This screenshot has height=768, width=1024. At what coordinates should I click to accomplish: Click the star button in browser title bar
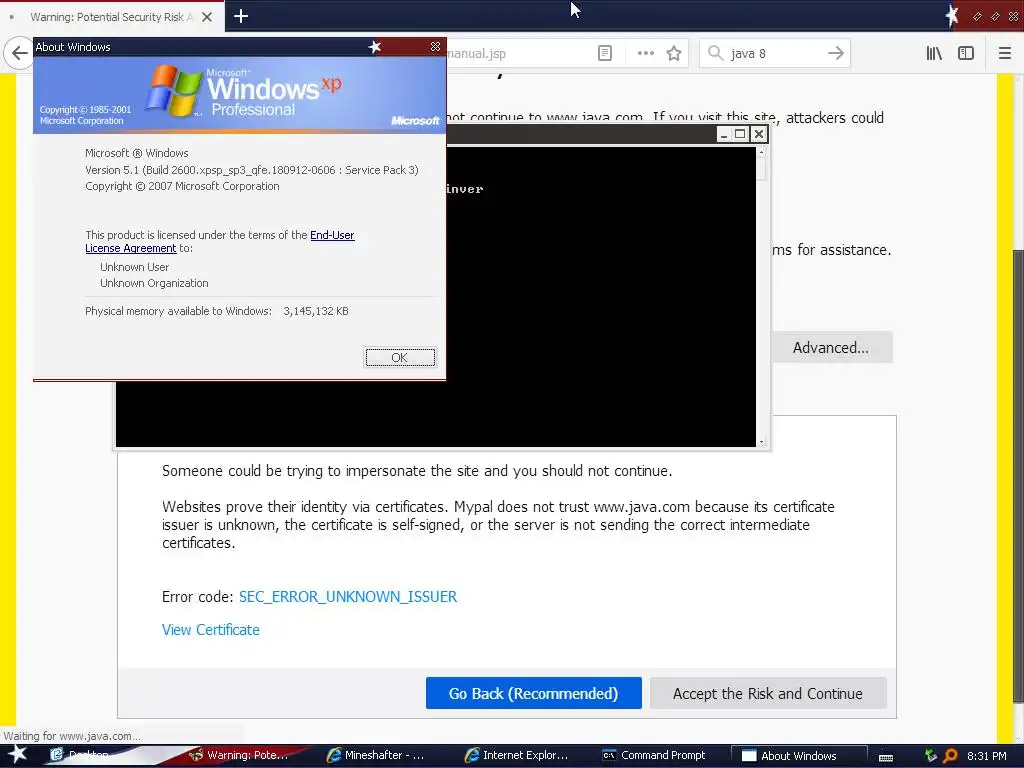(952, 16)
